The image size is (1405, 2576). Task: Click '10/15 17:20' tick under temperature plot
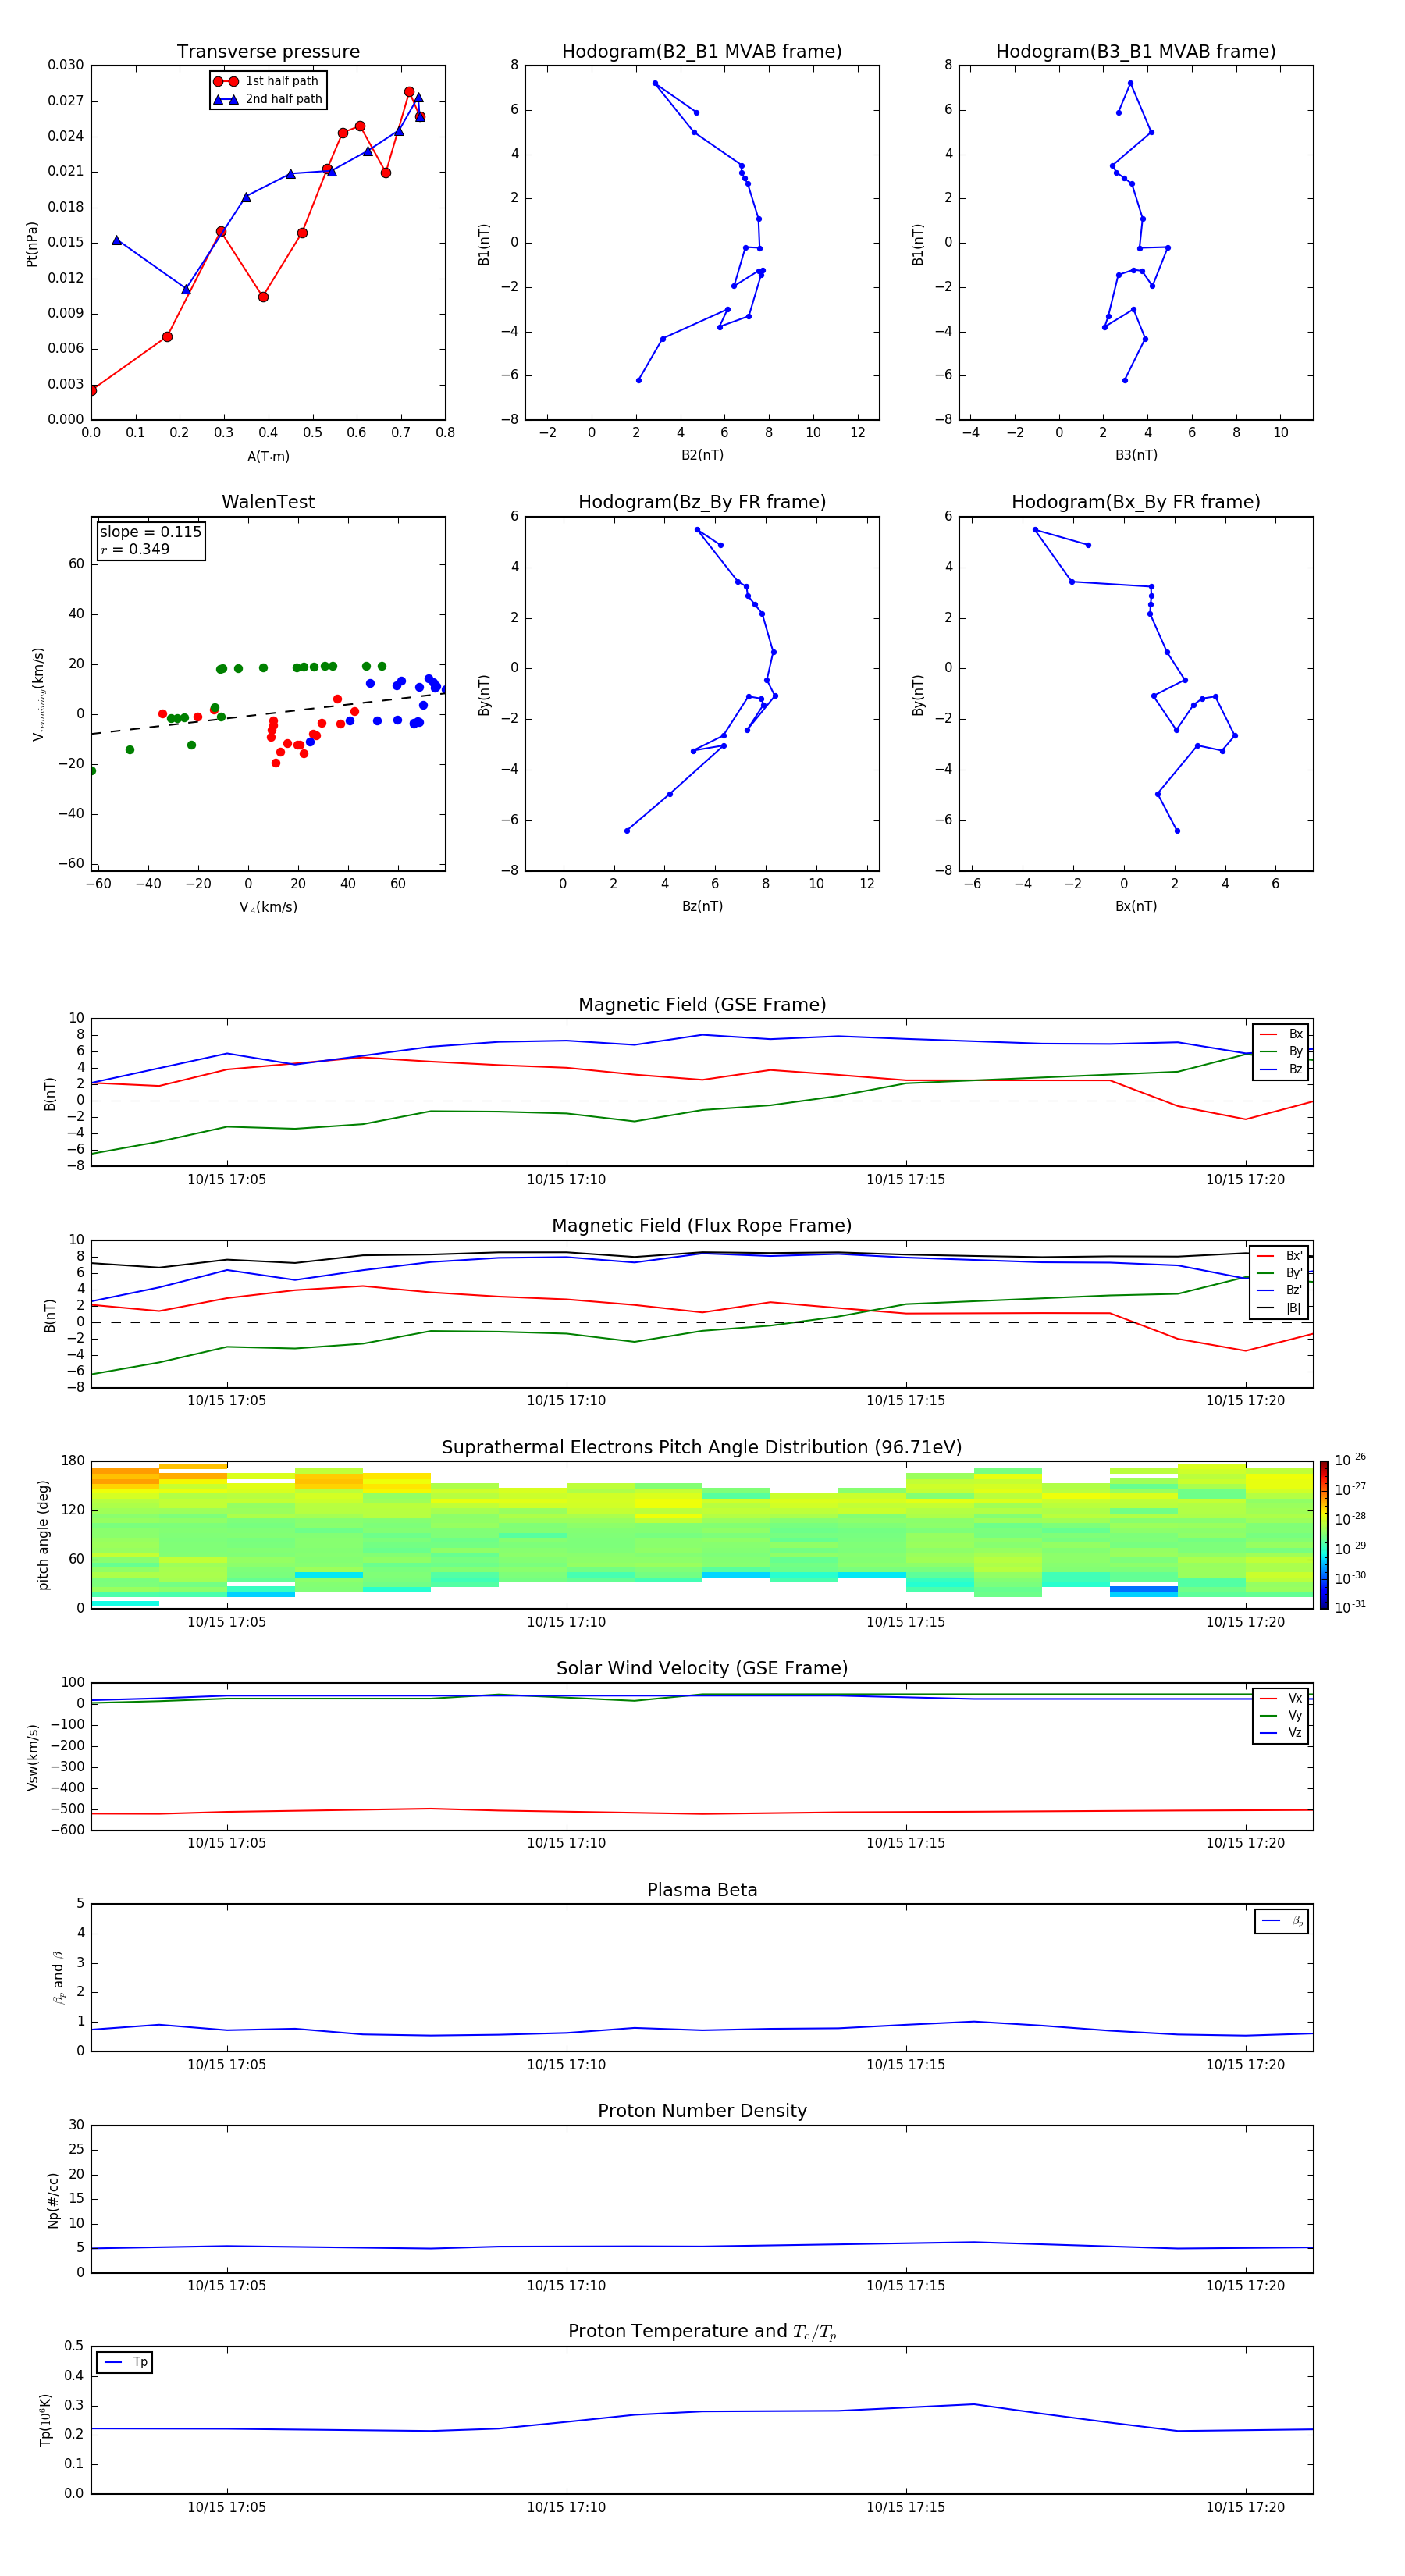click(x=1245, y=2507)
